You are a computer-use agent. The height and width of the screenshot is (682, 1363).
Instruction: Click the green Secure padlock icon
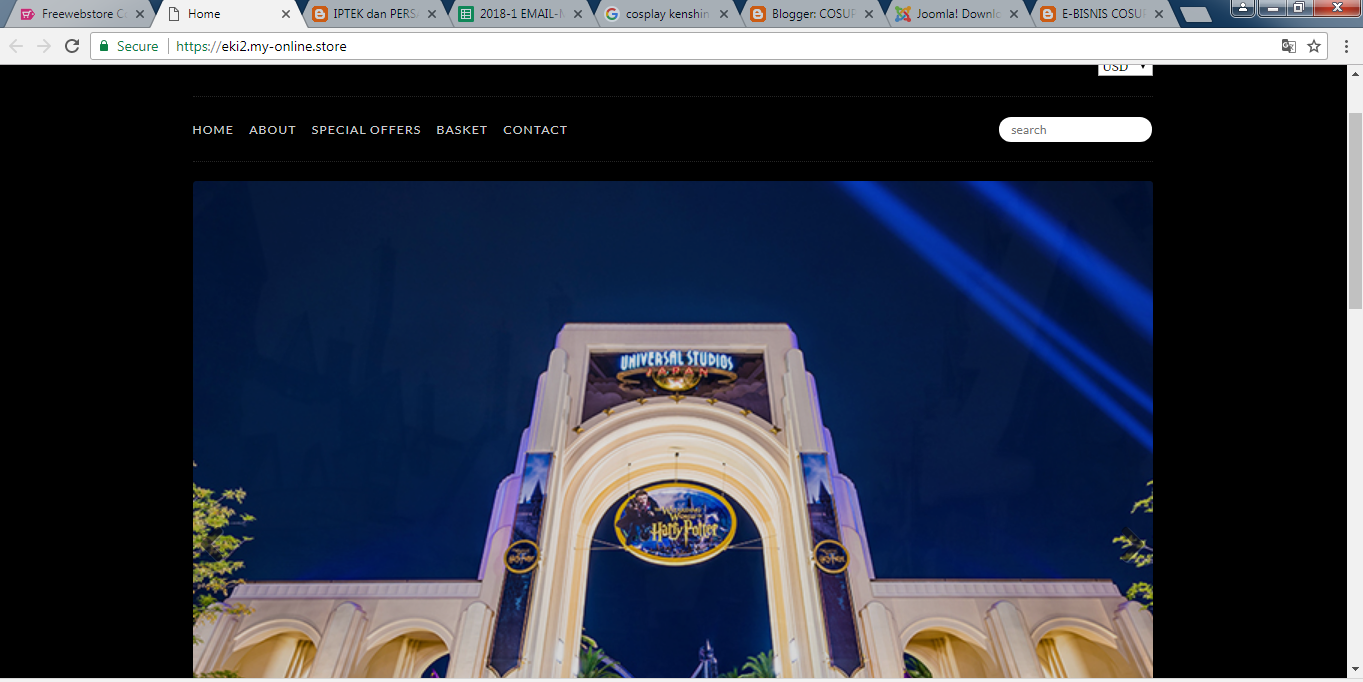pos(104,46)
